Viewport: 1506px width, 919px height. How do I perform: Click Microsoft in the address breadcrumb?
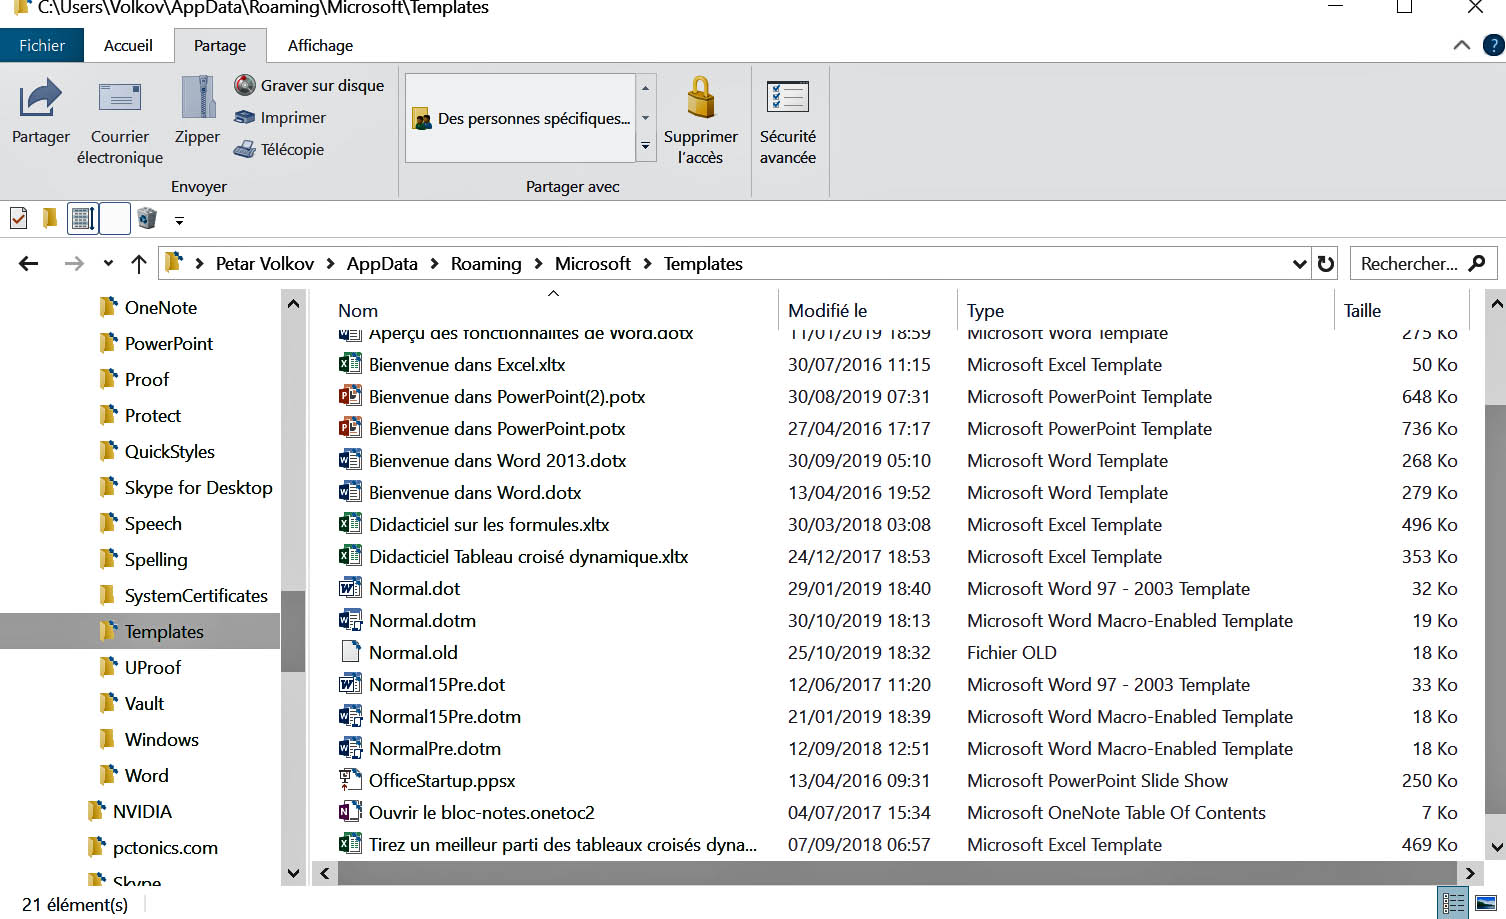point(593,264)
